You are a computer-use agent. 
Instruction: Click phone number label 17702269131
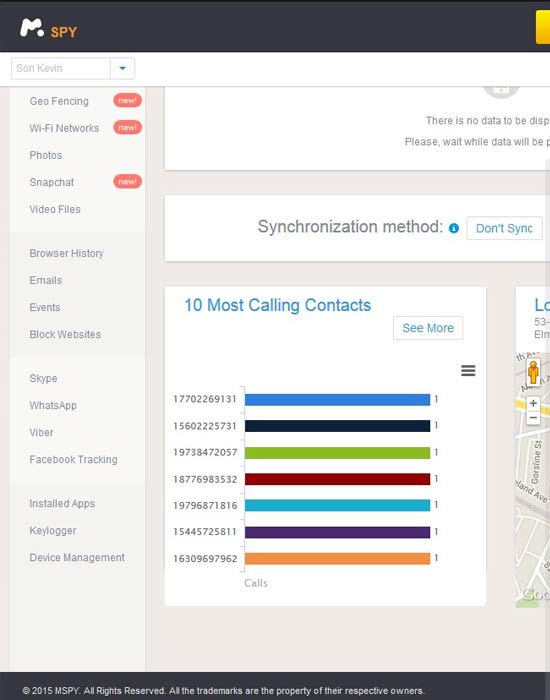tap(205, 399)
